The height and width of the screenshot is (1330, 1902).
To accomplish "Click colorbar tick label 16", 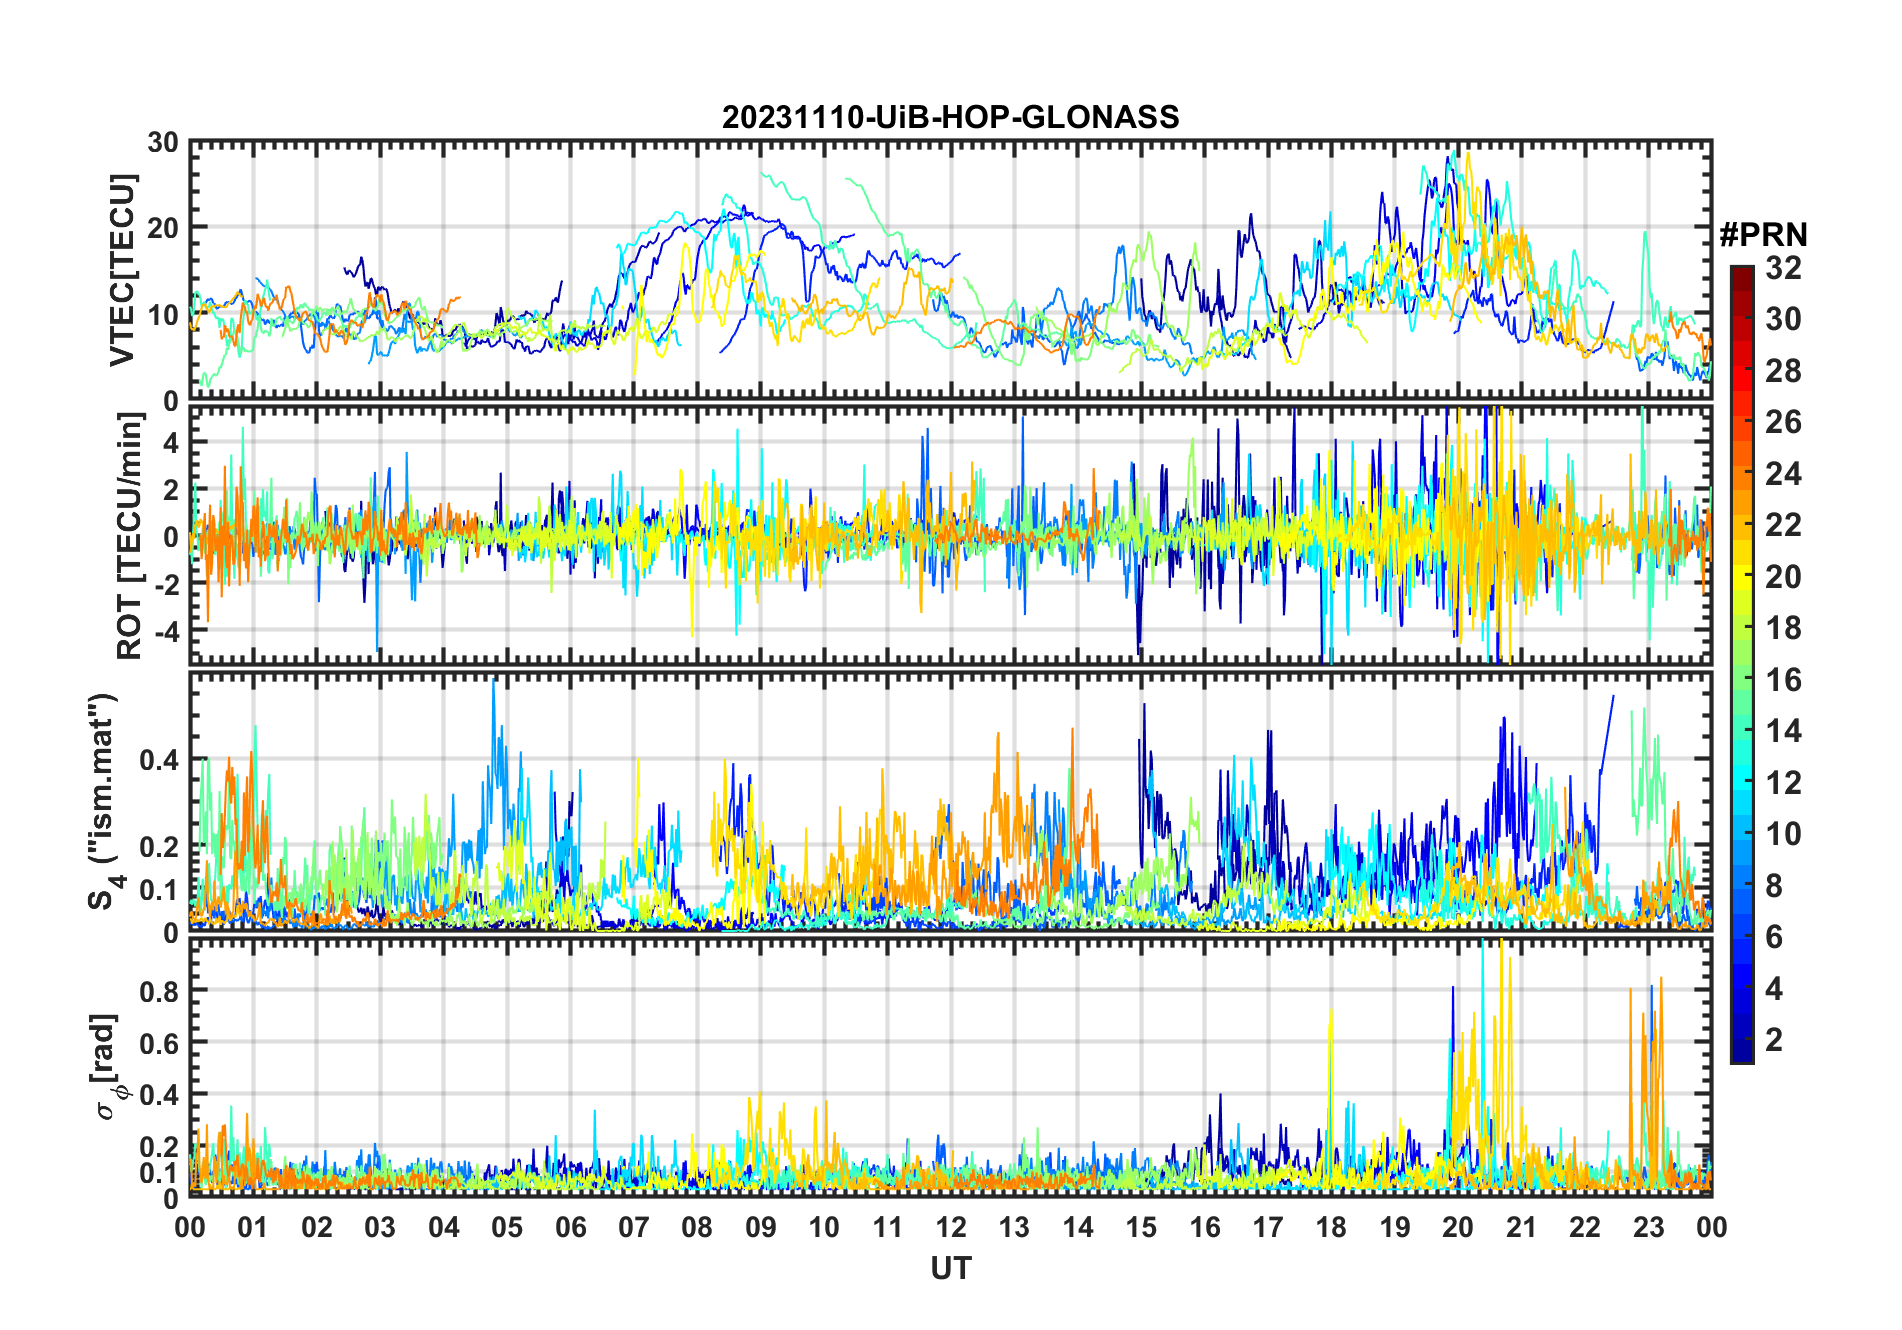I will pyautogui.click(x=1783, y=680).
